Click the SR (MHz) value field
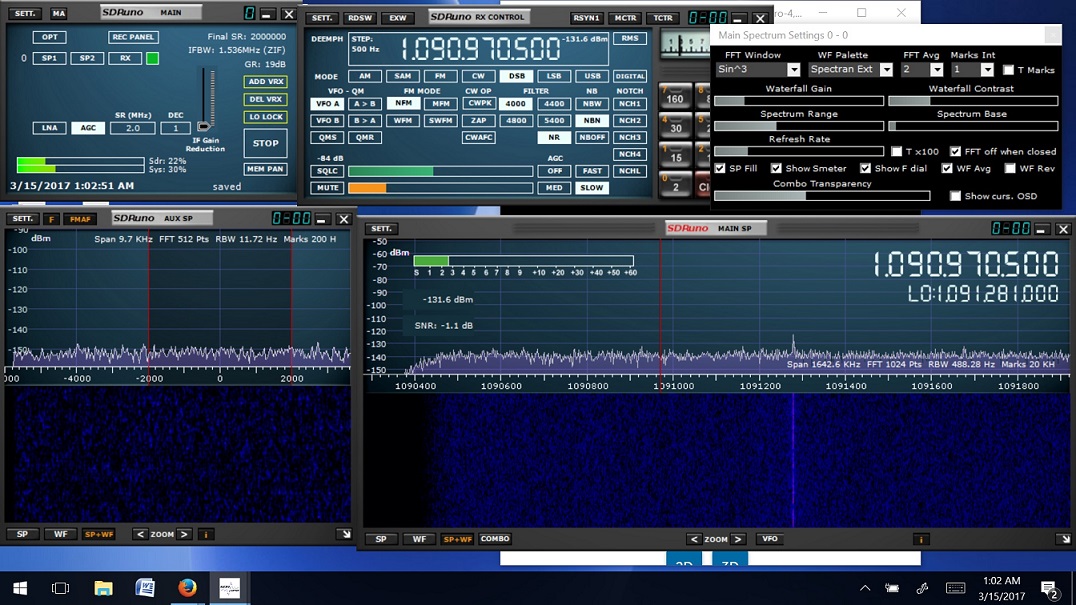Viewport: 1076px width, 605px height. pyautogui.click(x=132, y=128)
